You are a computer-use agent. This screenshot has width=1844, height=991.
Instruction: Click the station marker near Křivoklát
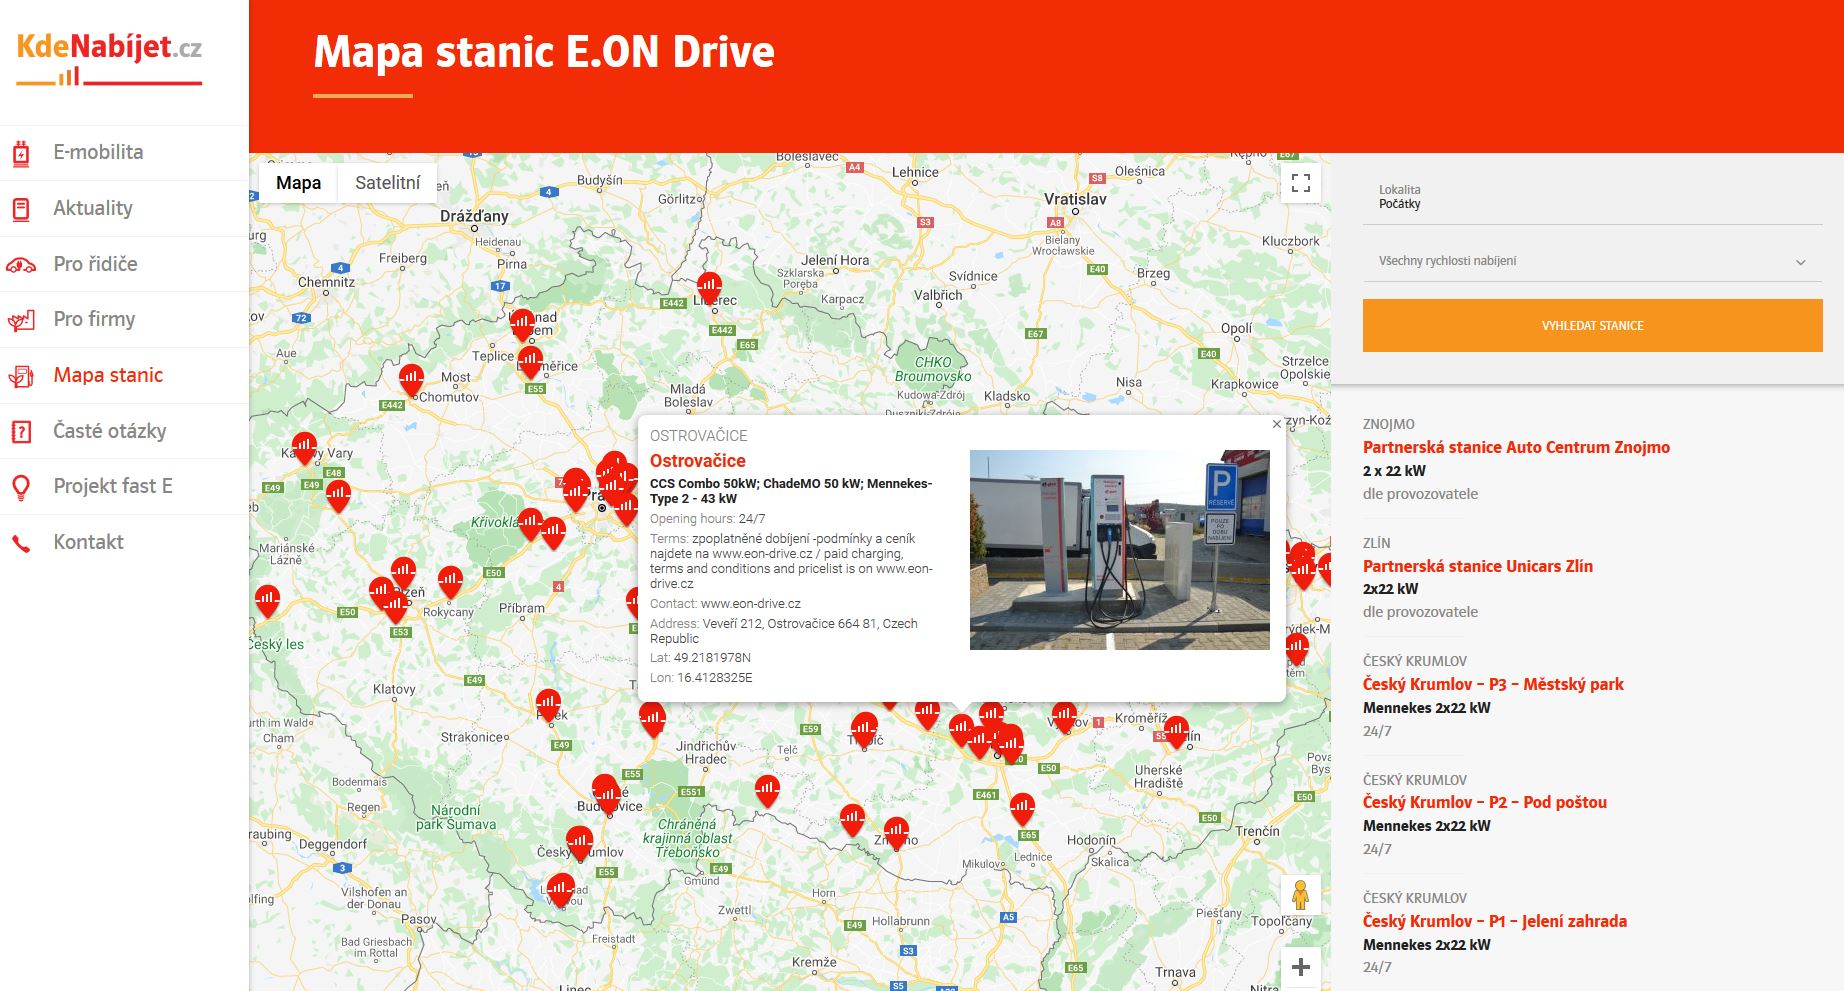pyautogui.click(x=530, y=525)
